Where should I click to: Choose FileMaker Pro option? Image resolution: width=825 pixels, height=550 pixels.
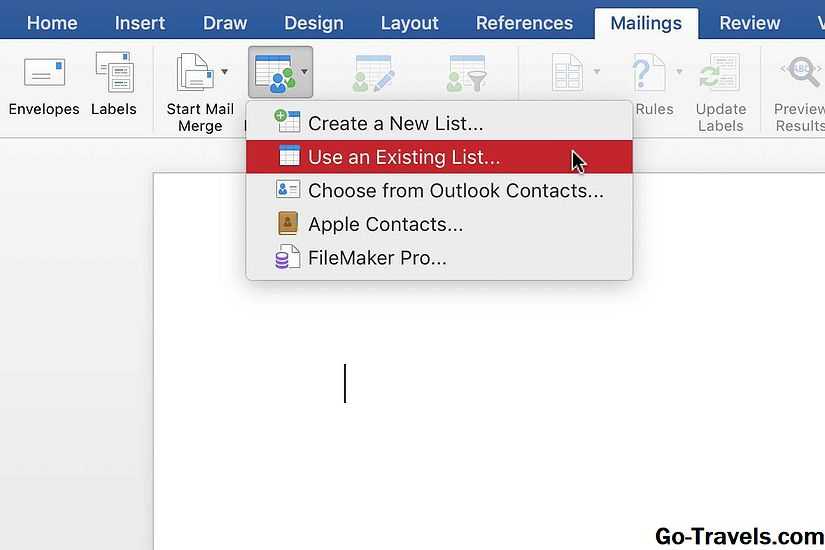[x=377, y=258]
